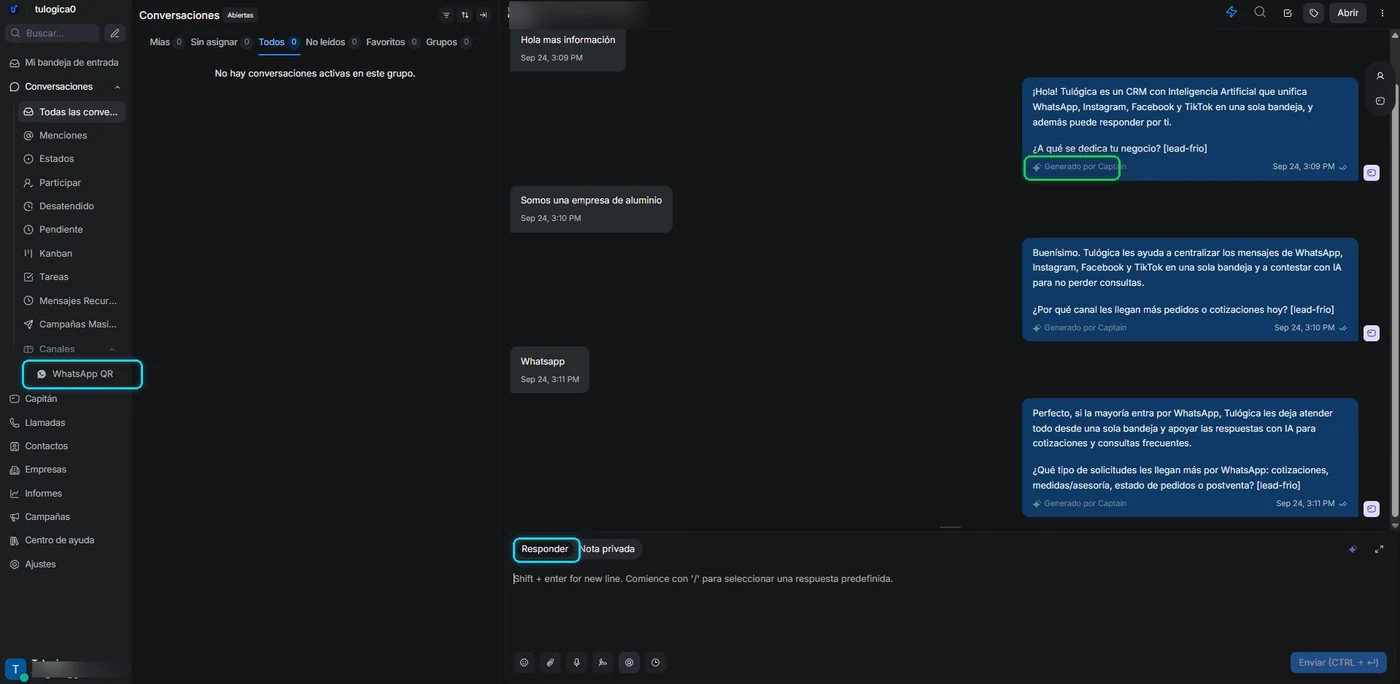Open the user avatar T at bottom left
This screenshot has height=684, width=1400.
pyautogui.click(x=15, y=669)
